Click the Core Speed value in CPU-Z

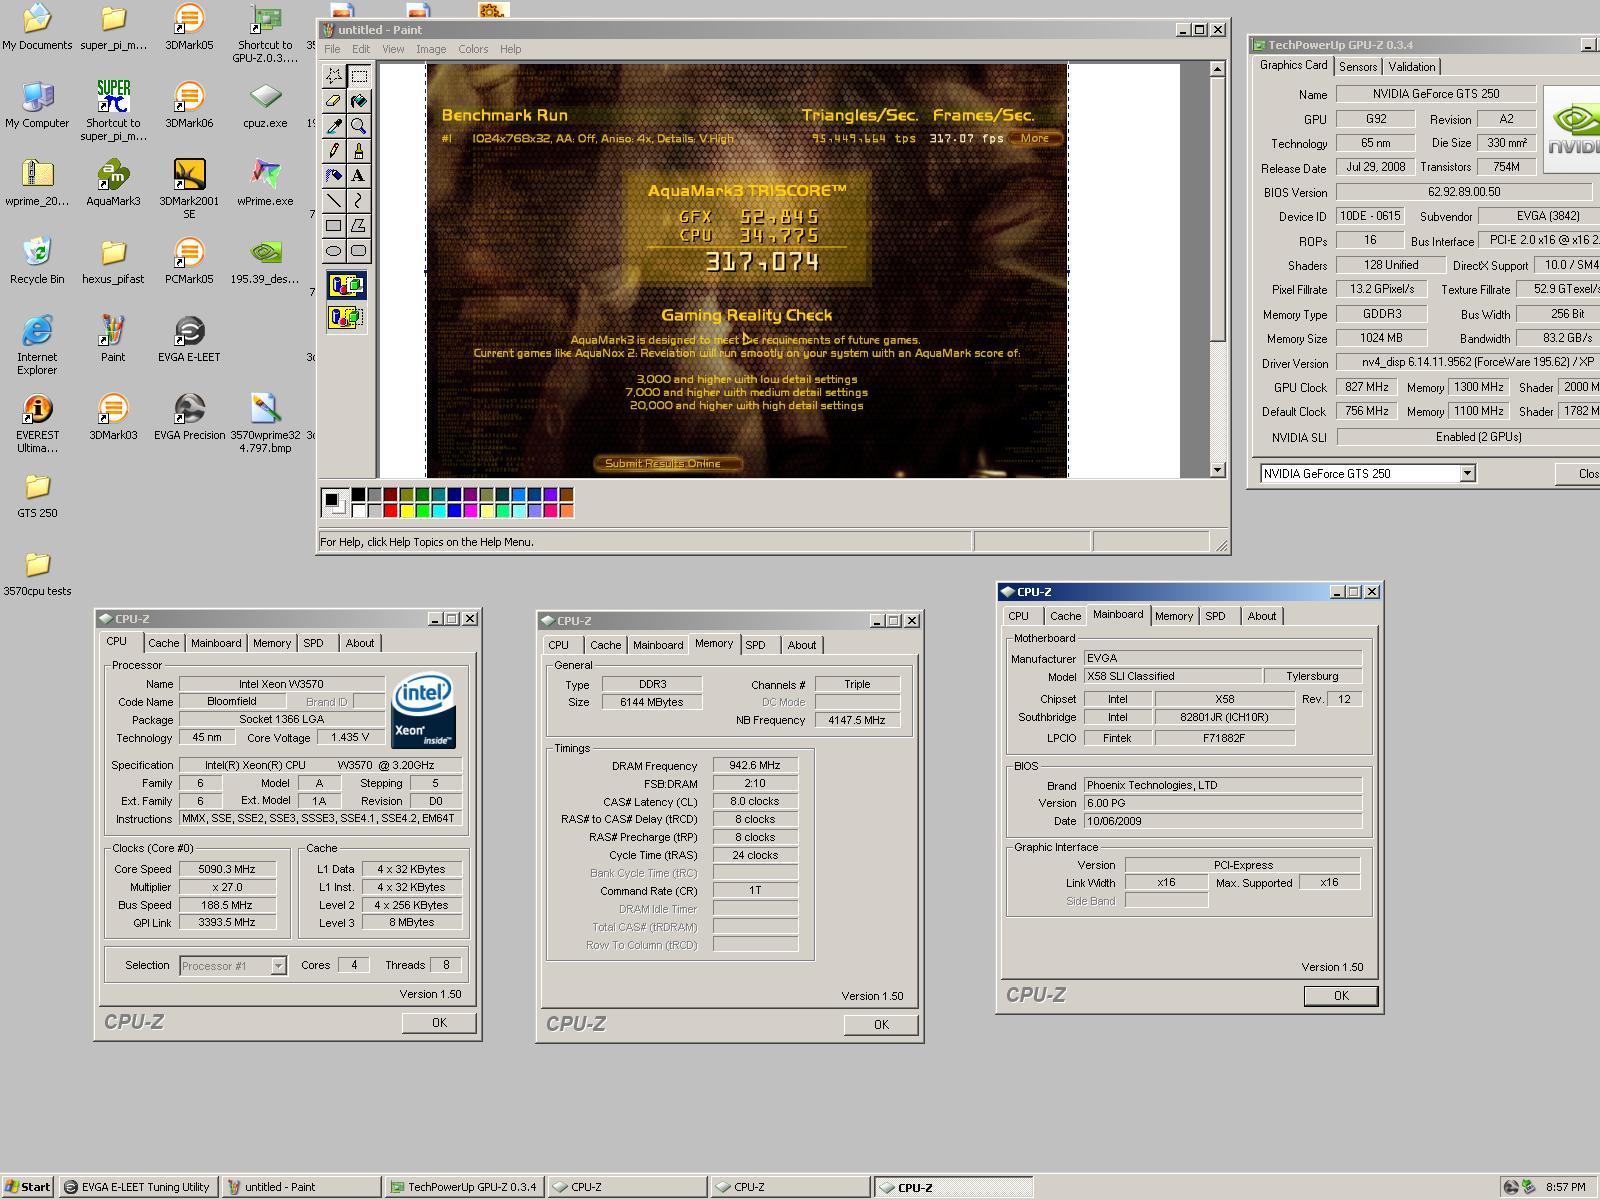coord(228,869)
